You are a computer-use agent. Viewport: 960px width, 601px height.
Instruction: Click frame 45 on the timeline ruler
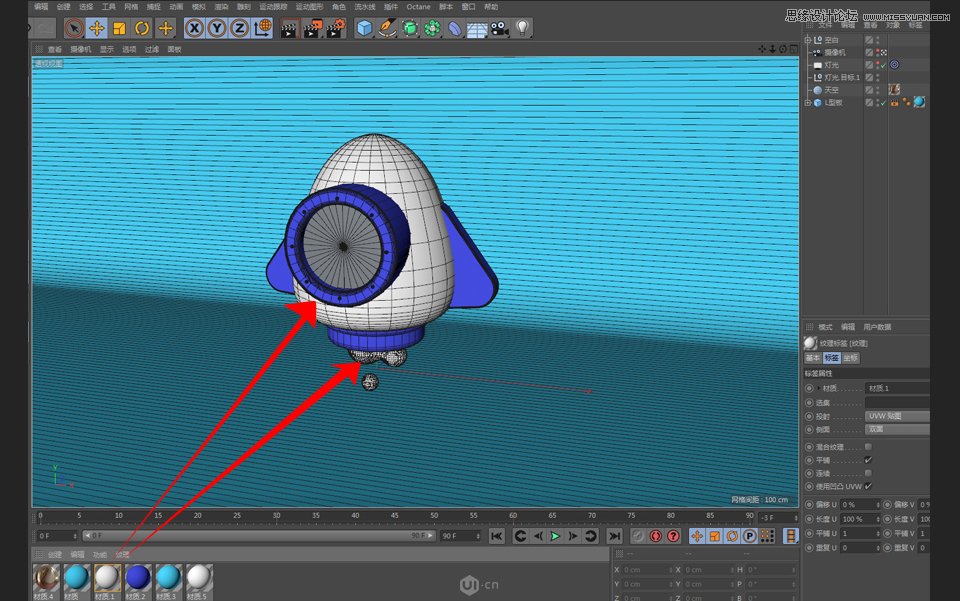396,515
